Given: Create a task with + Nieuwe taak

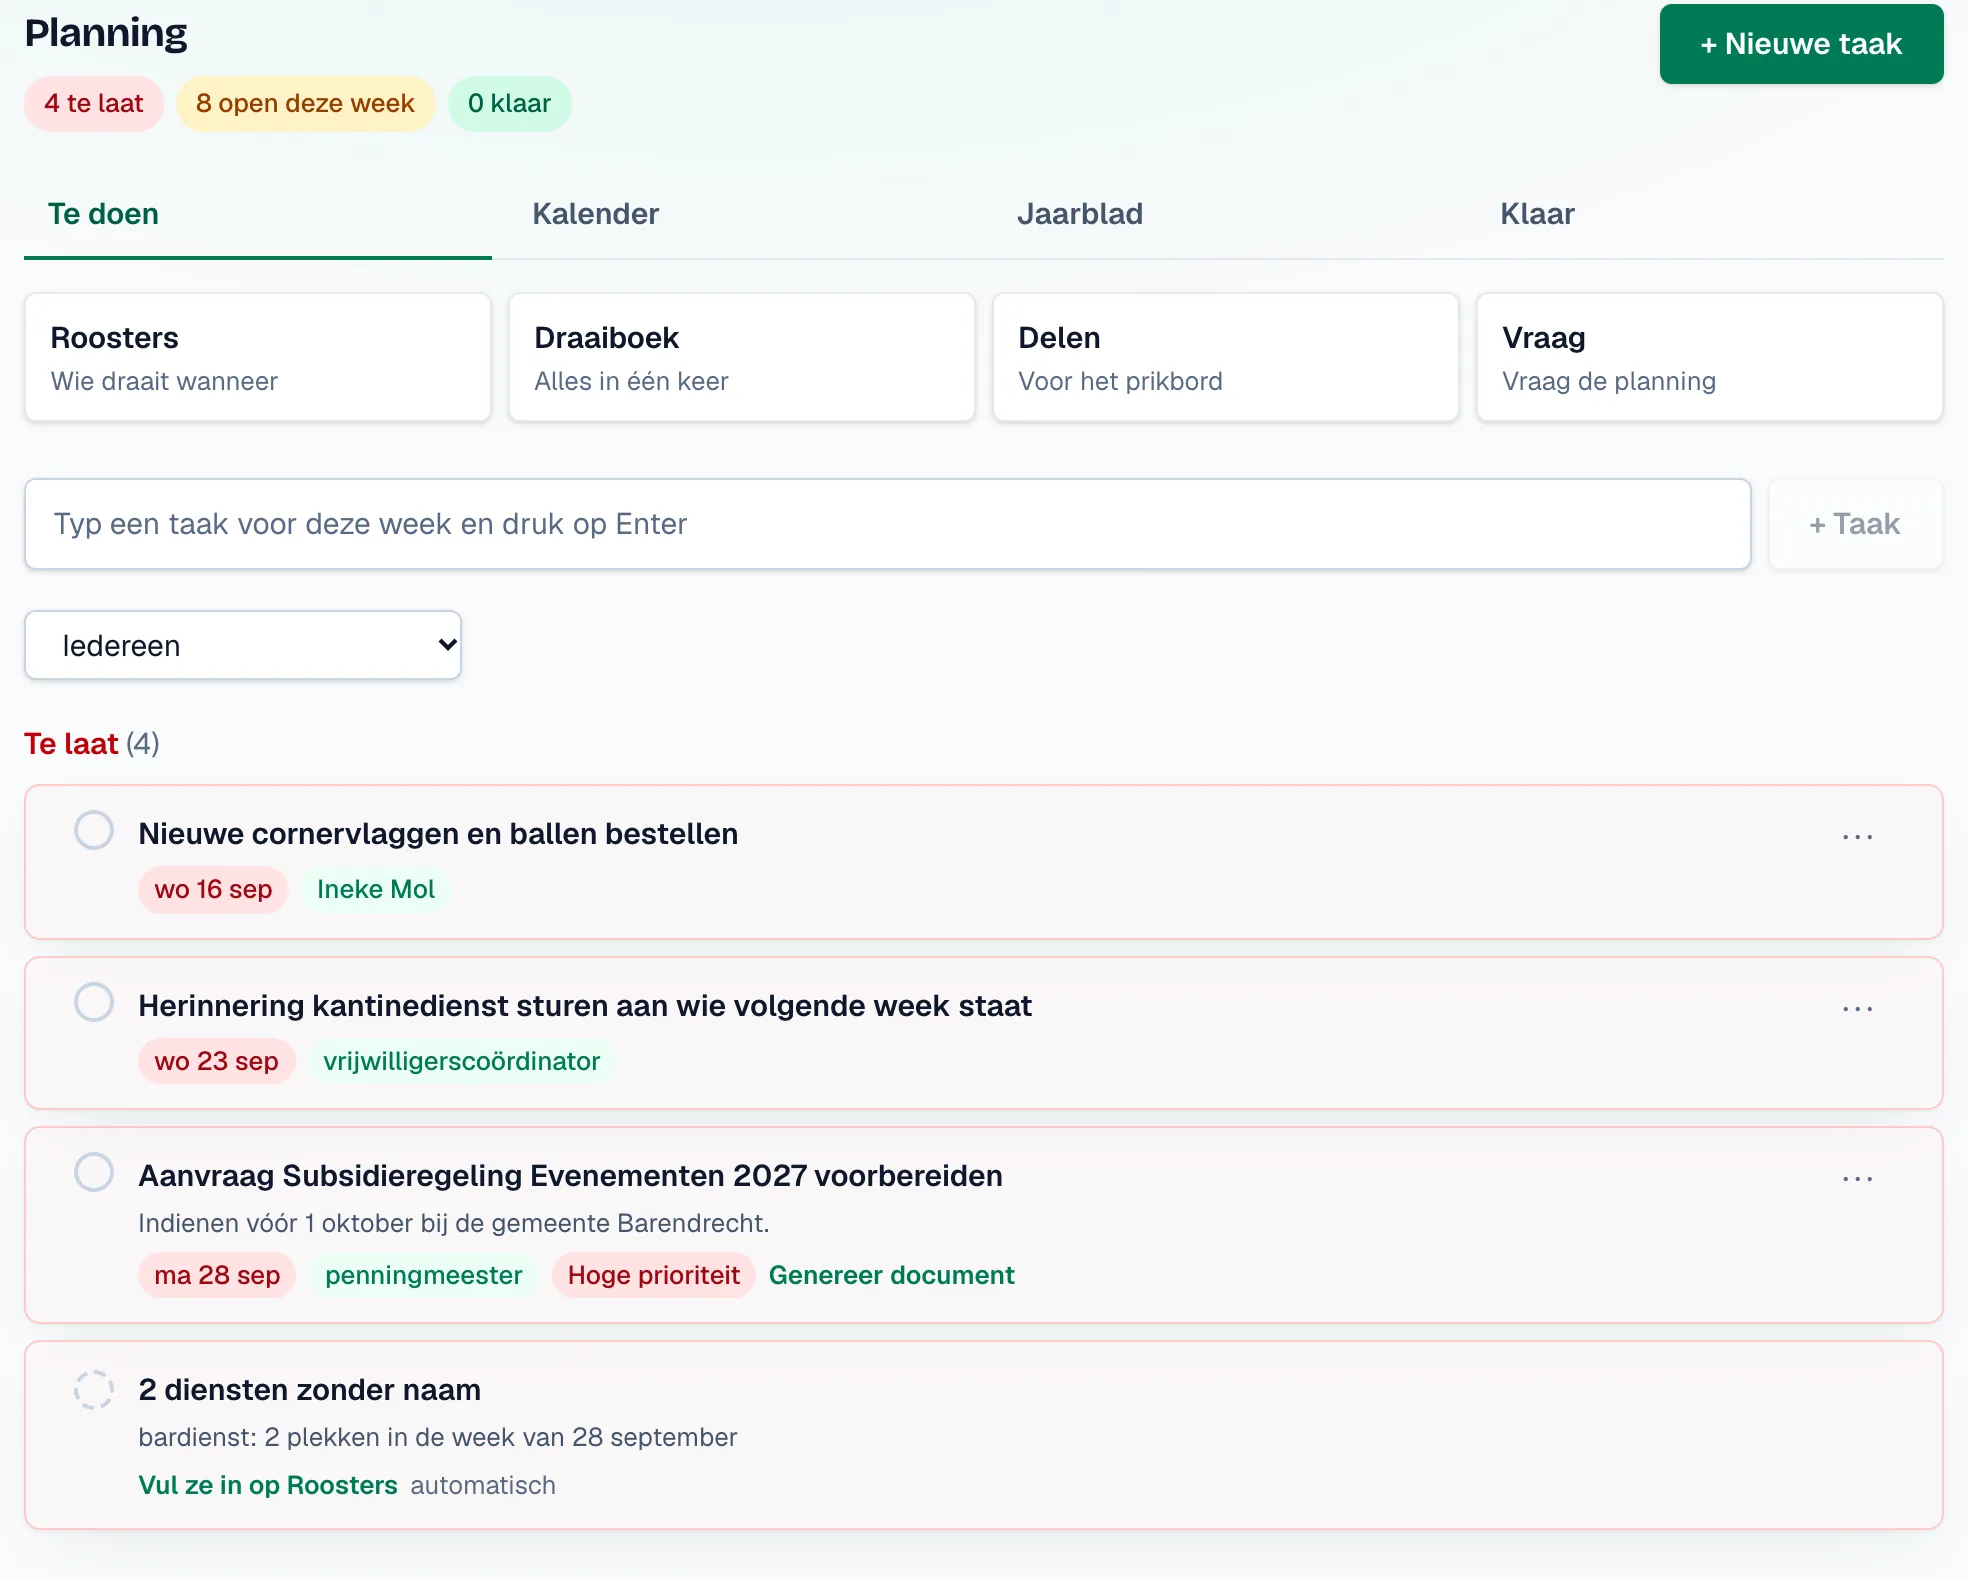Looking at the screenshot, I should click(x=1801, y=44).
